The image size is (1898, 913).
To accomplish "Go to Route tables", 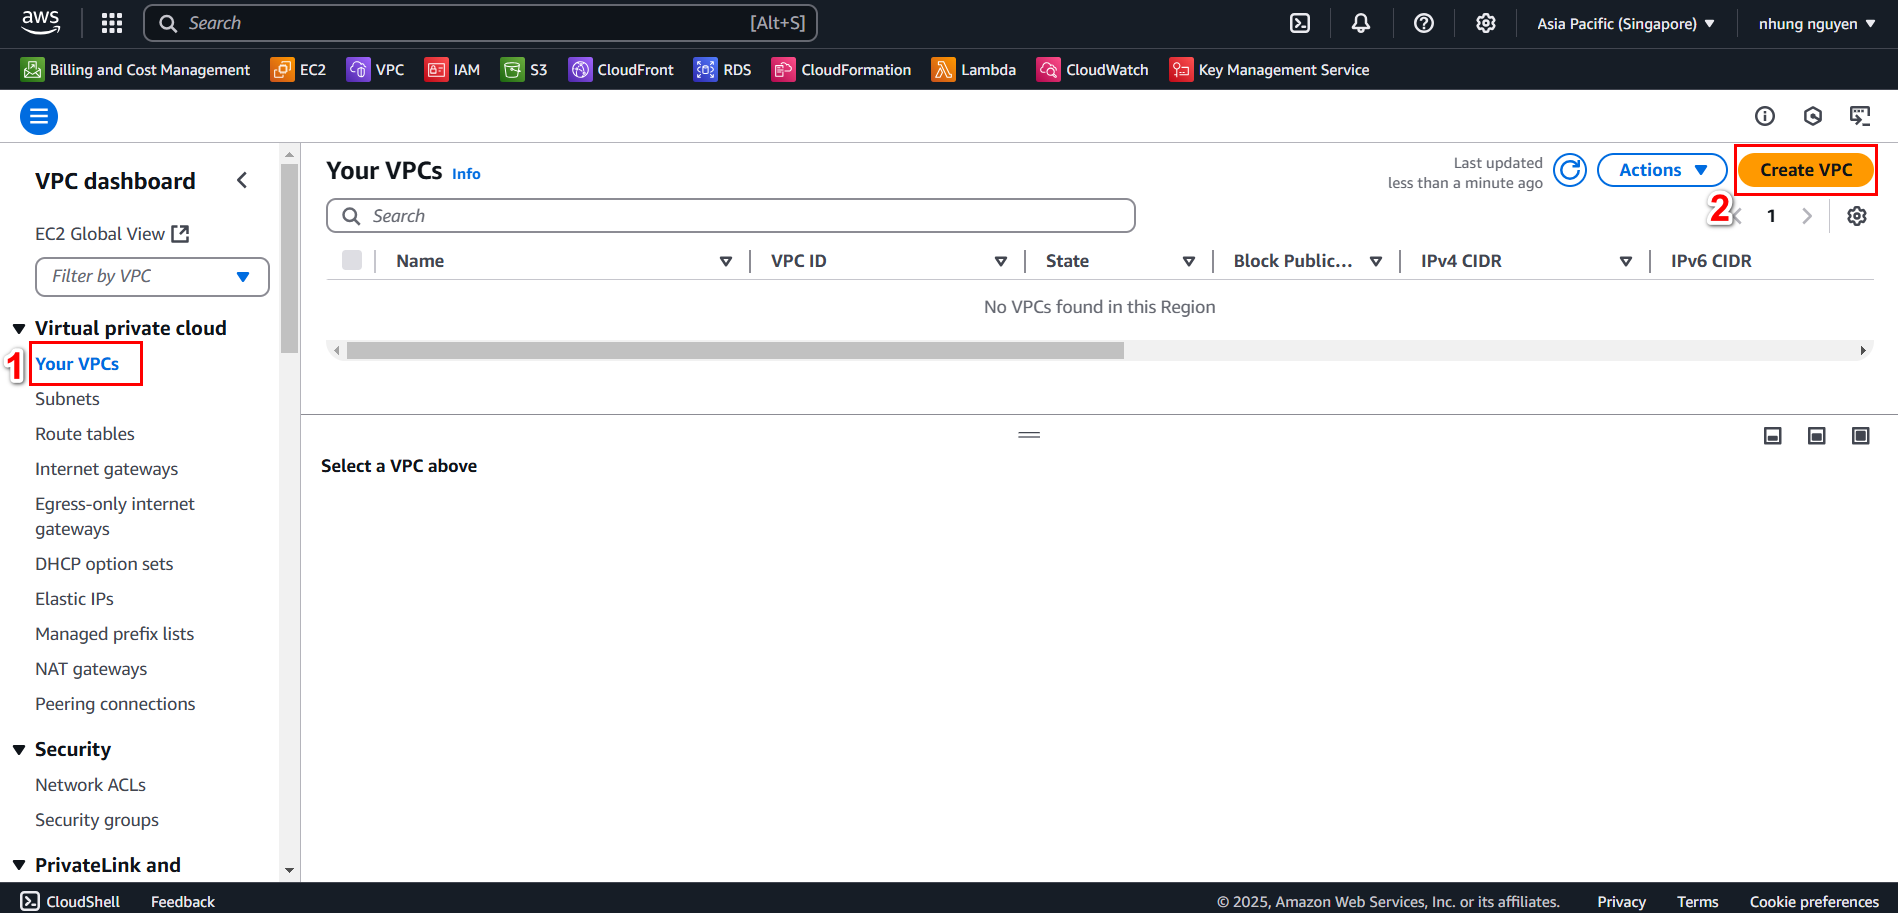I will (85, 434).
